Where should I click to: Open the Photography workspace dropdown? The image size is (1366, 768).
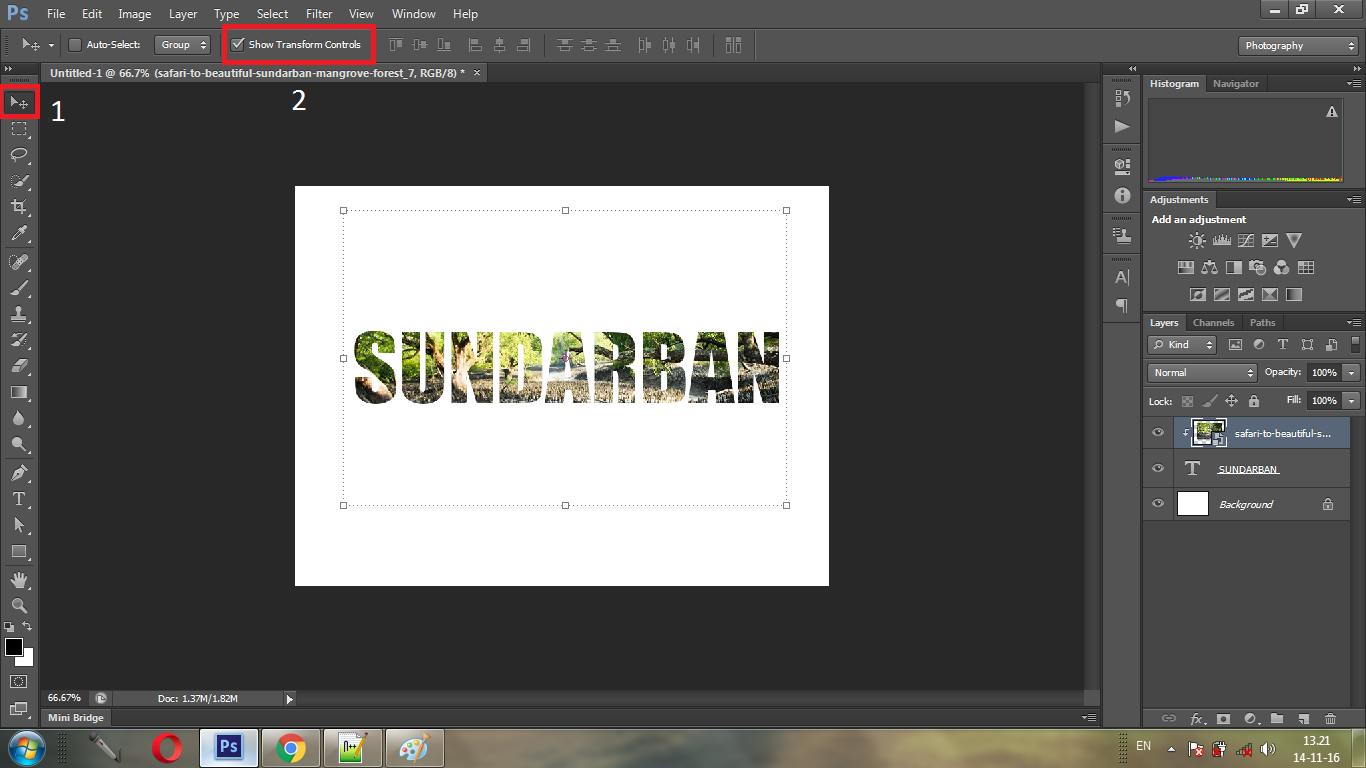click(x=1297, y=46)
